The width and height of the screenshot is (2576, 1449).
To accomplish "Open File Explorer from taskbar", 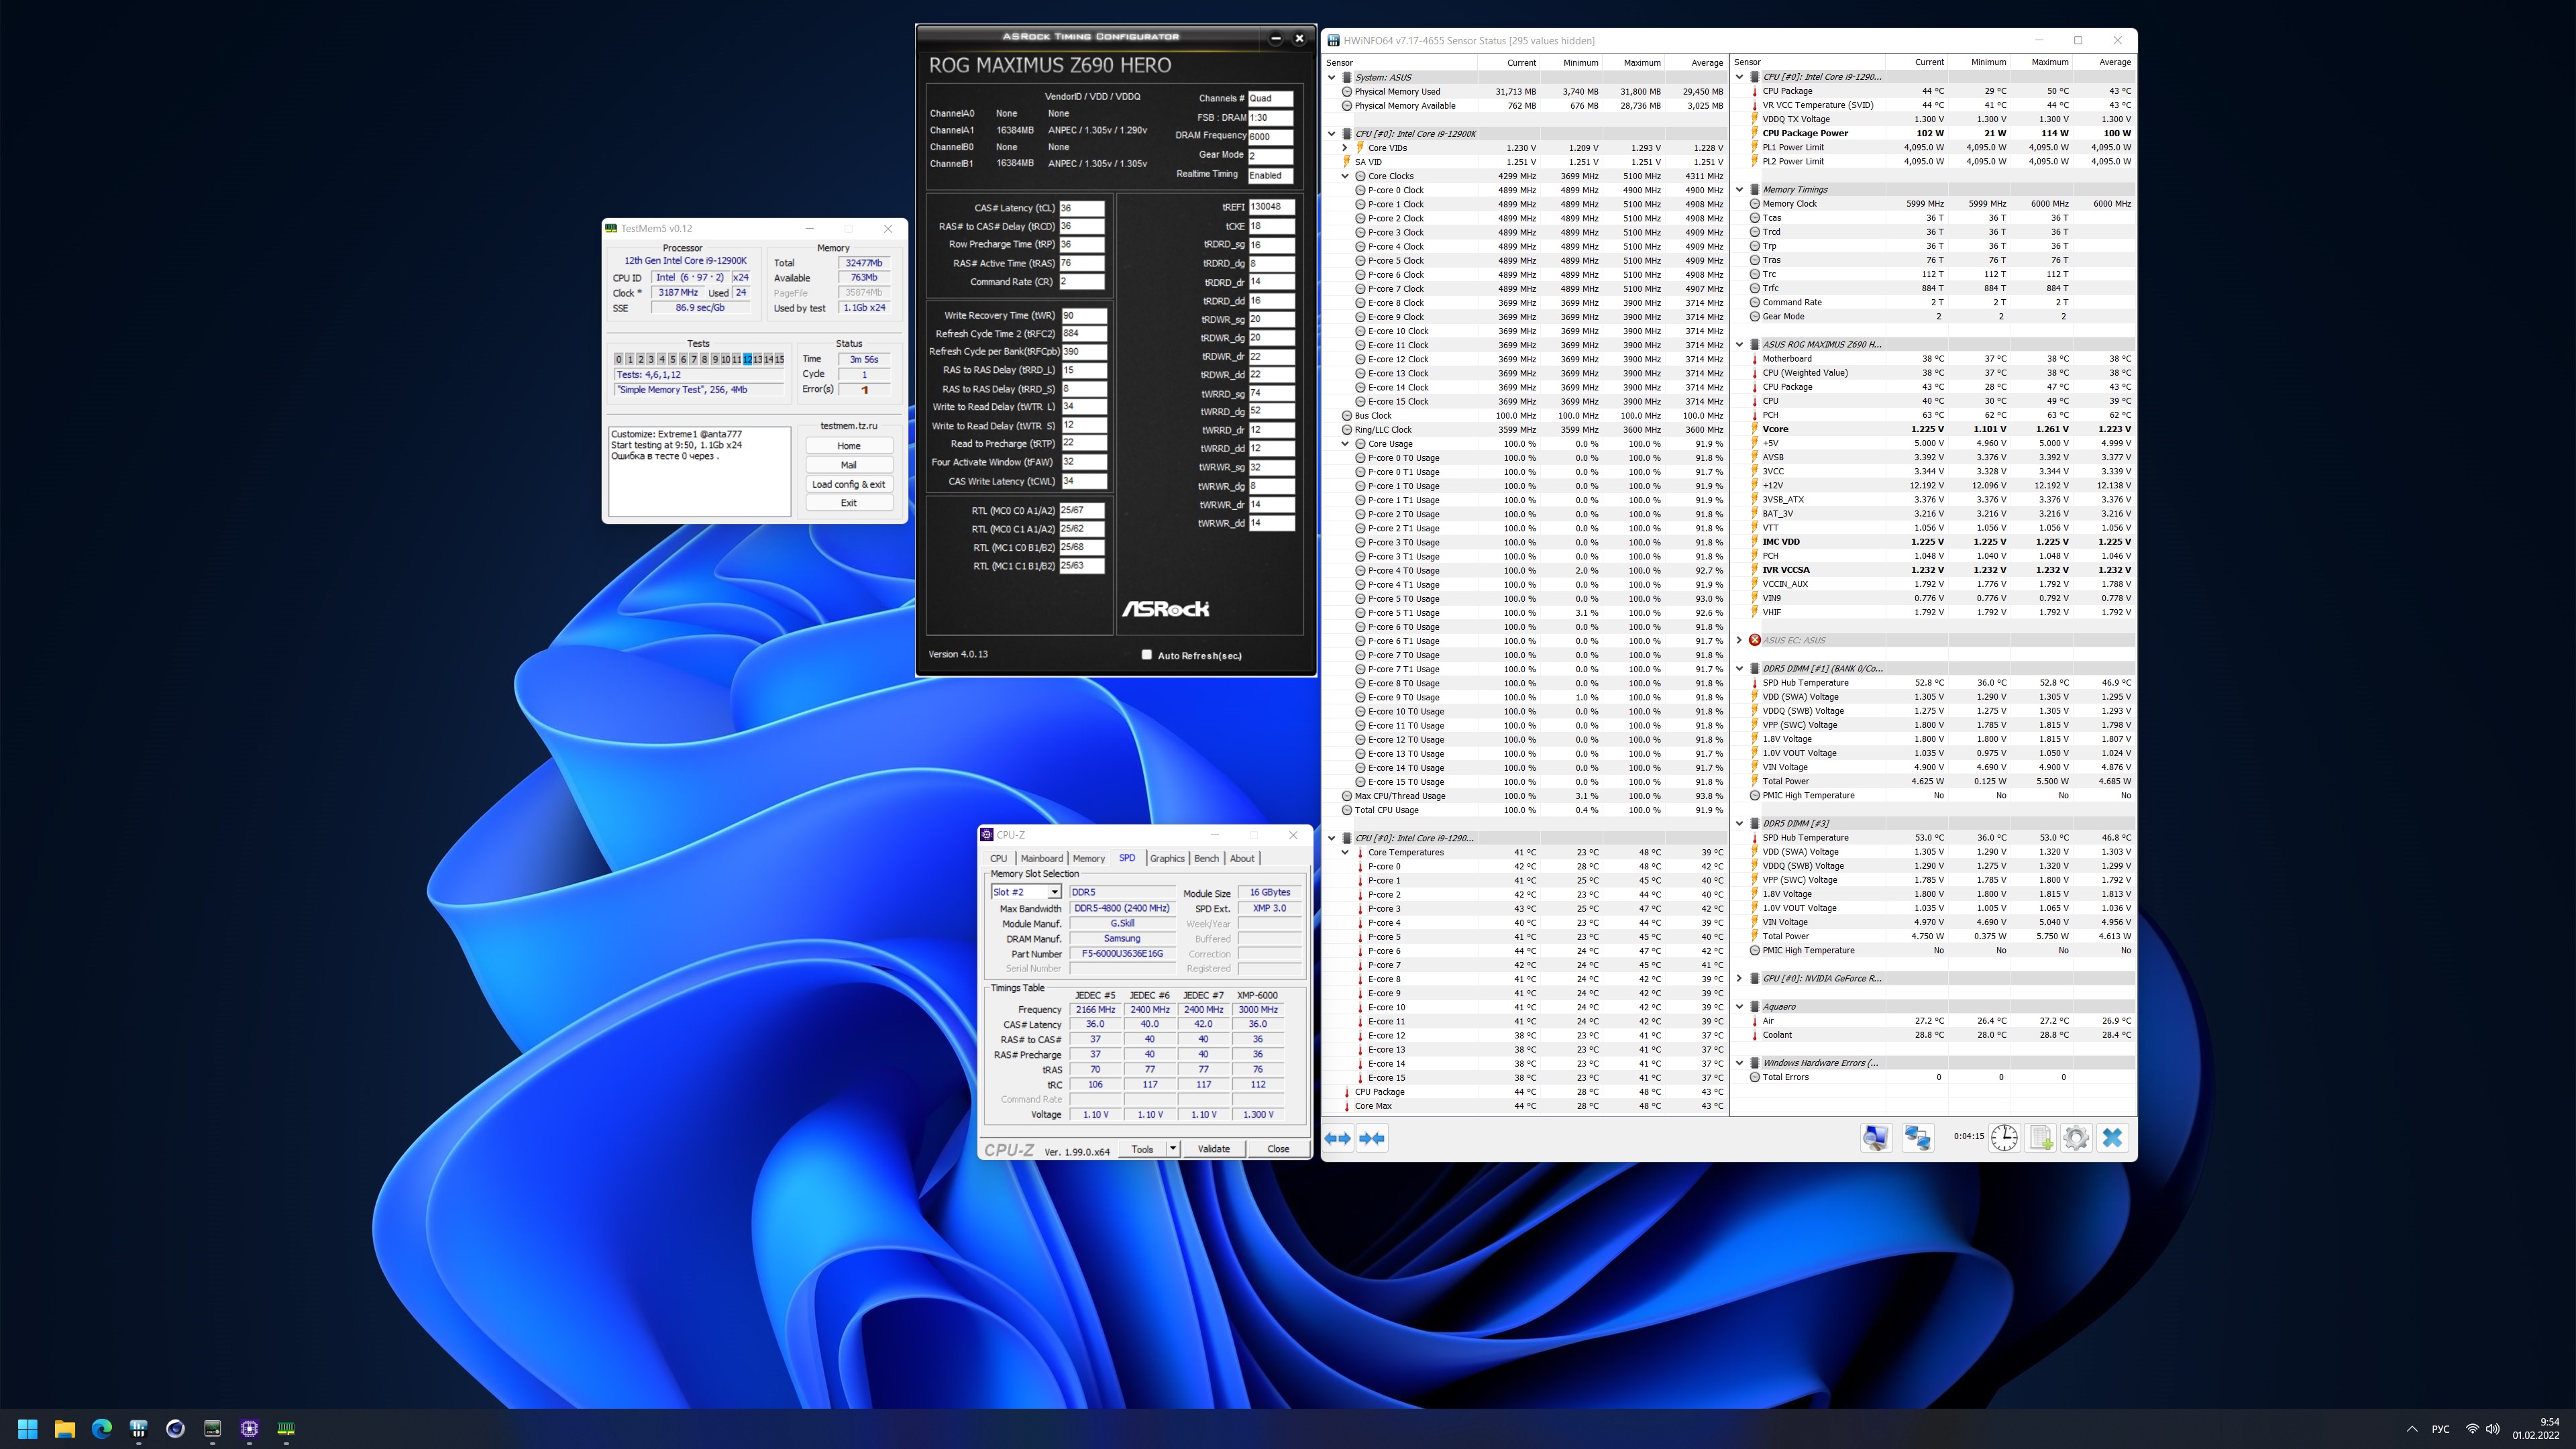I will tap(65, 1428).
